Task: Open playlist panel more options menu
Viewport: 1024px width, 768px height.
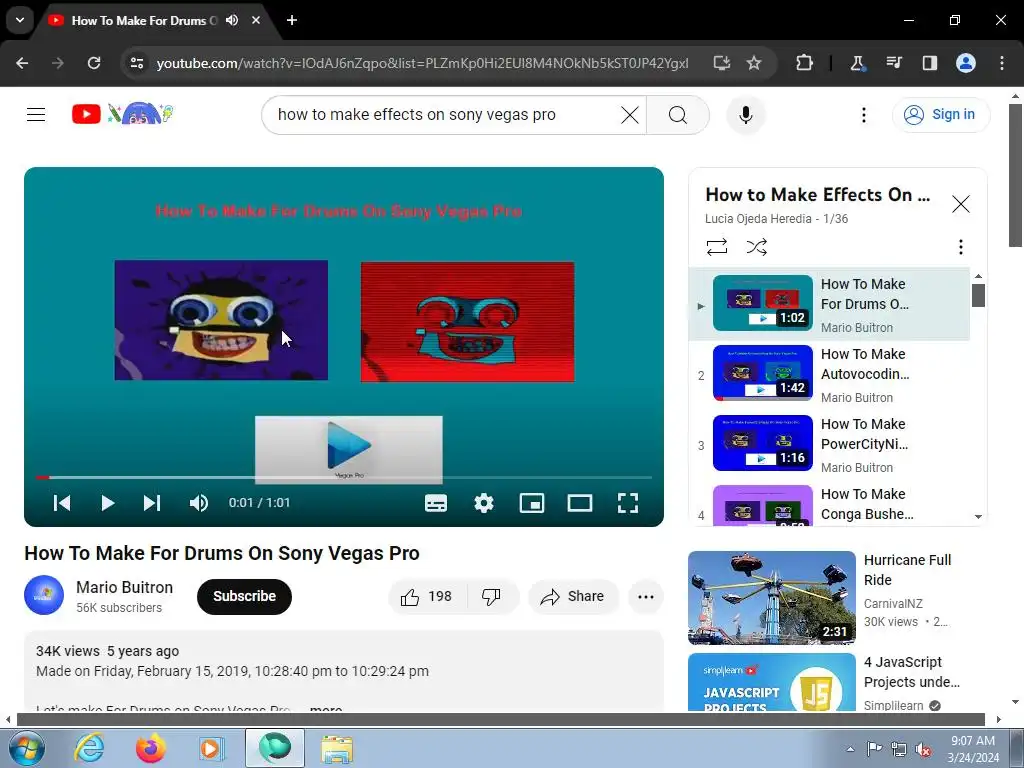Action: point(960,247)
